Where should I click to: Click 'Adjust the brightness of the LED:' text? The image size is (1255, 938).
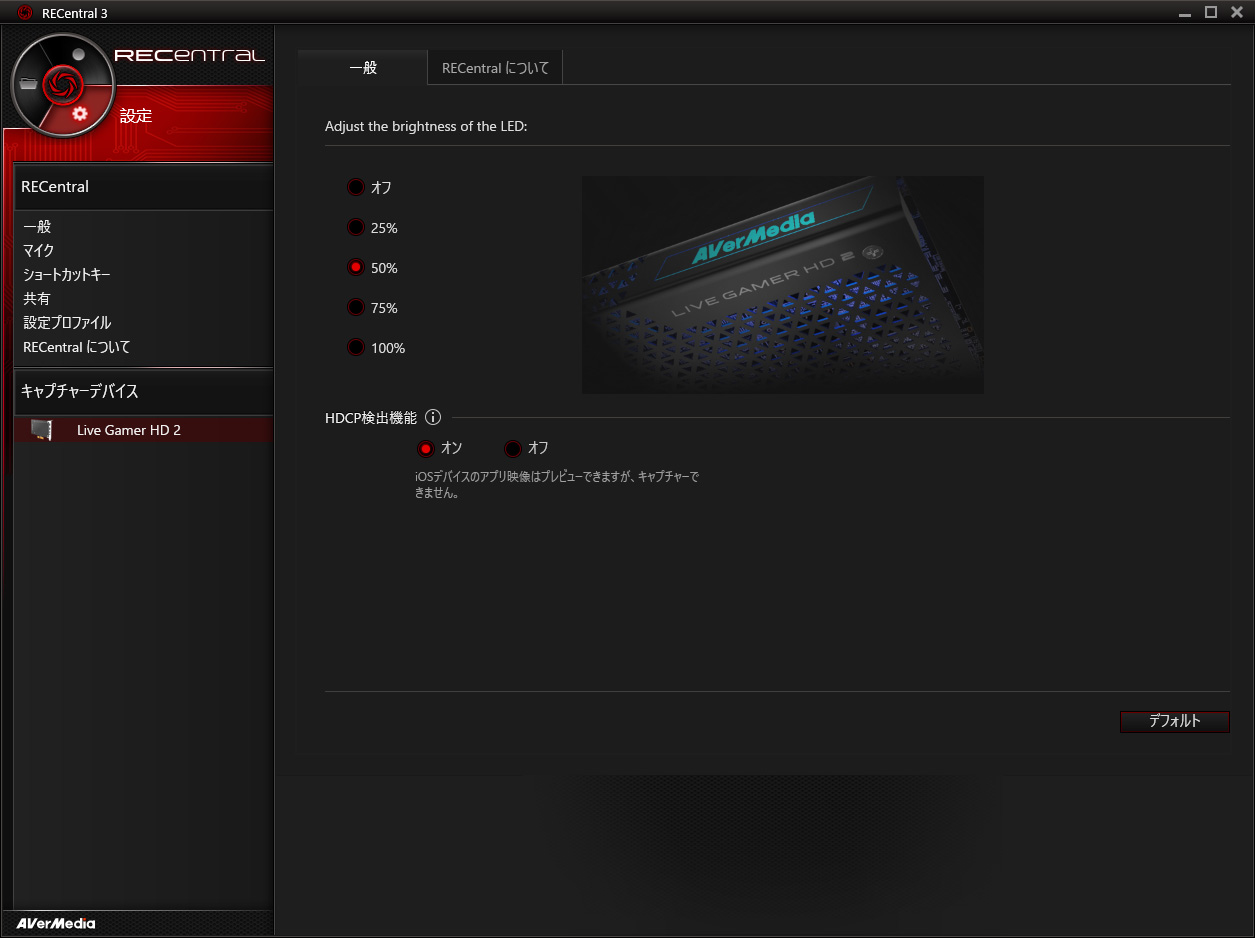[426, 127]
